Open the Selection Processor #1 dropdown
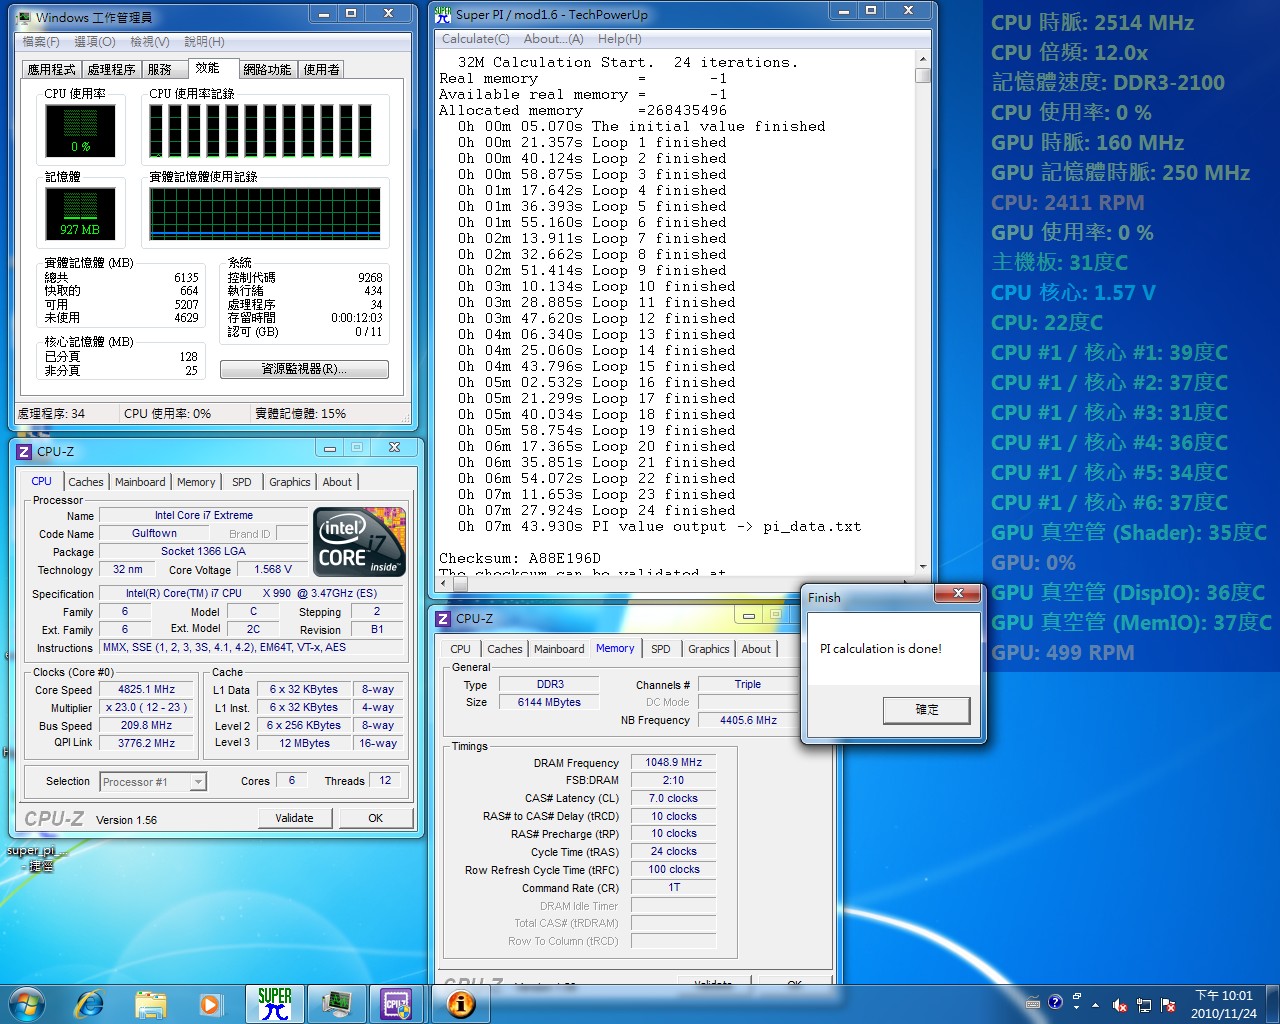 click(153, 782)
